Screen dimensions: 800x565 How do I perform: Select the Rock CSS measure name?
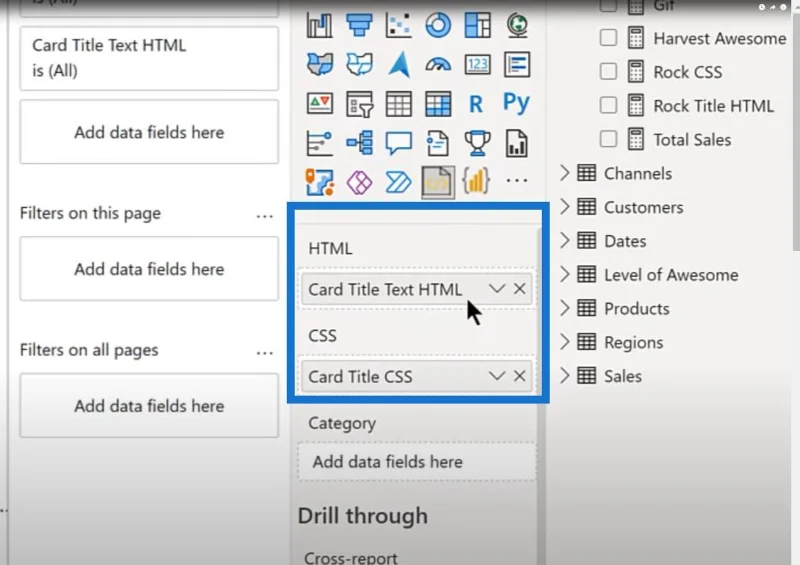[x=688, y=72]
